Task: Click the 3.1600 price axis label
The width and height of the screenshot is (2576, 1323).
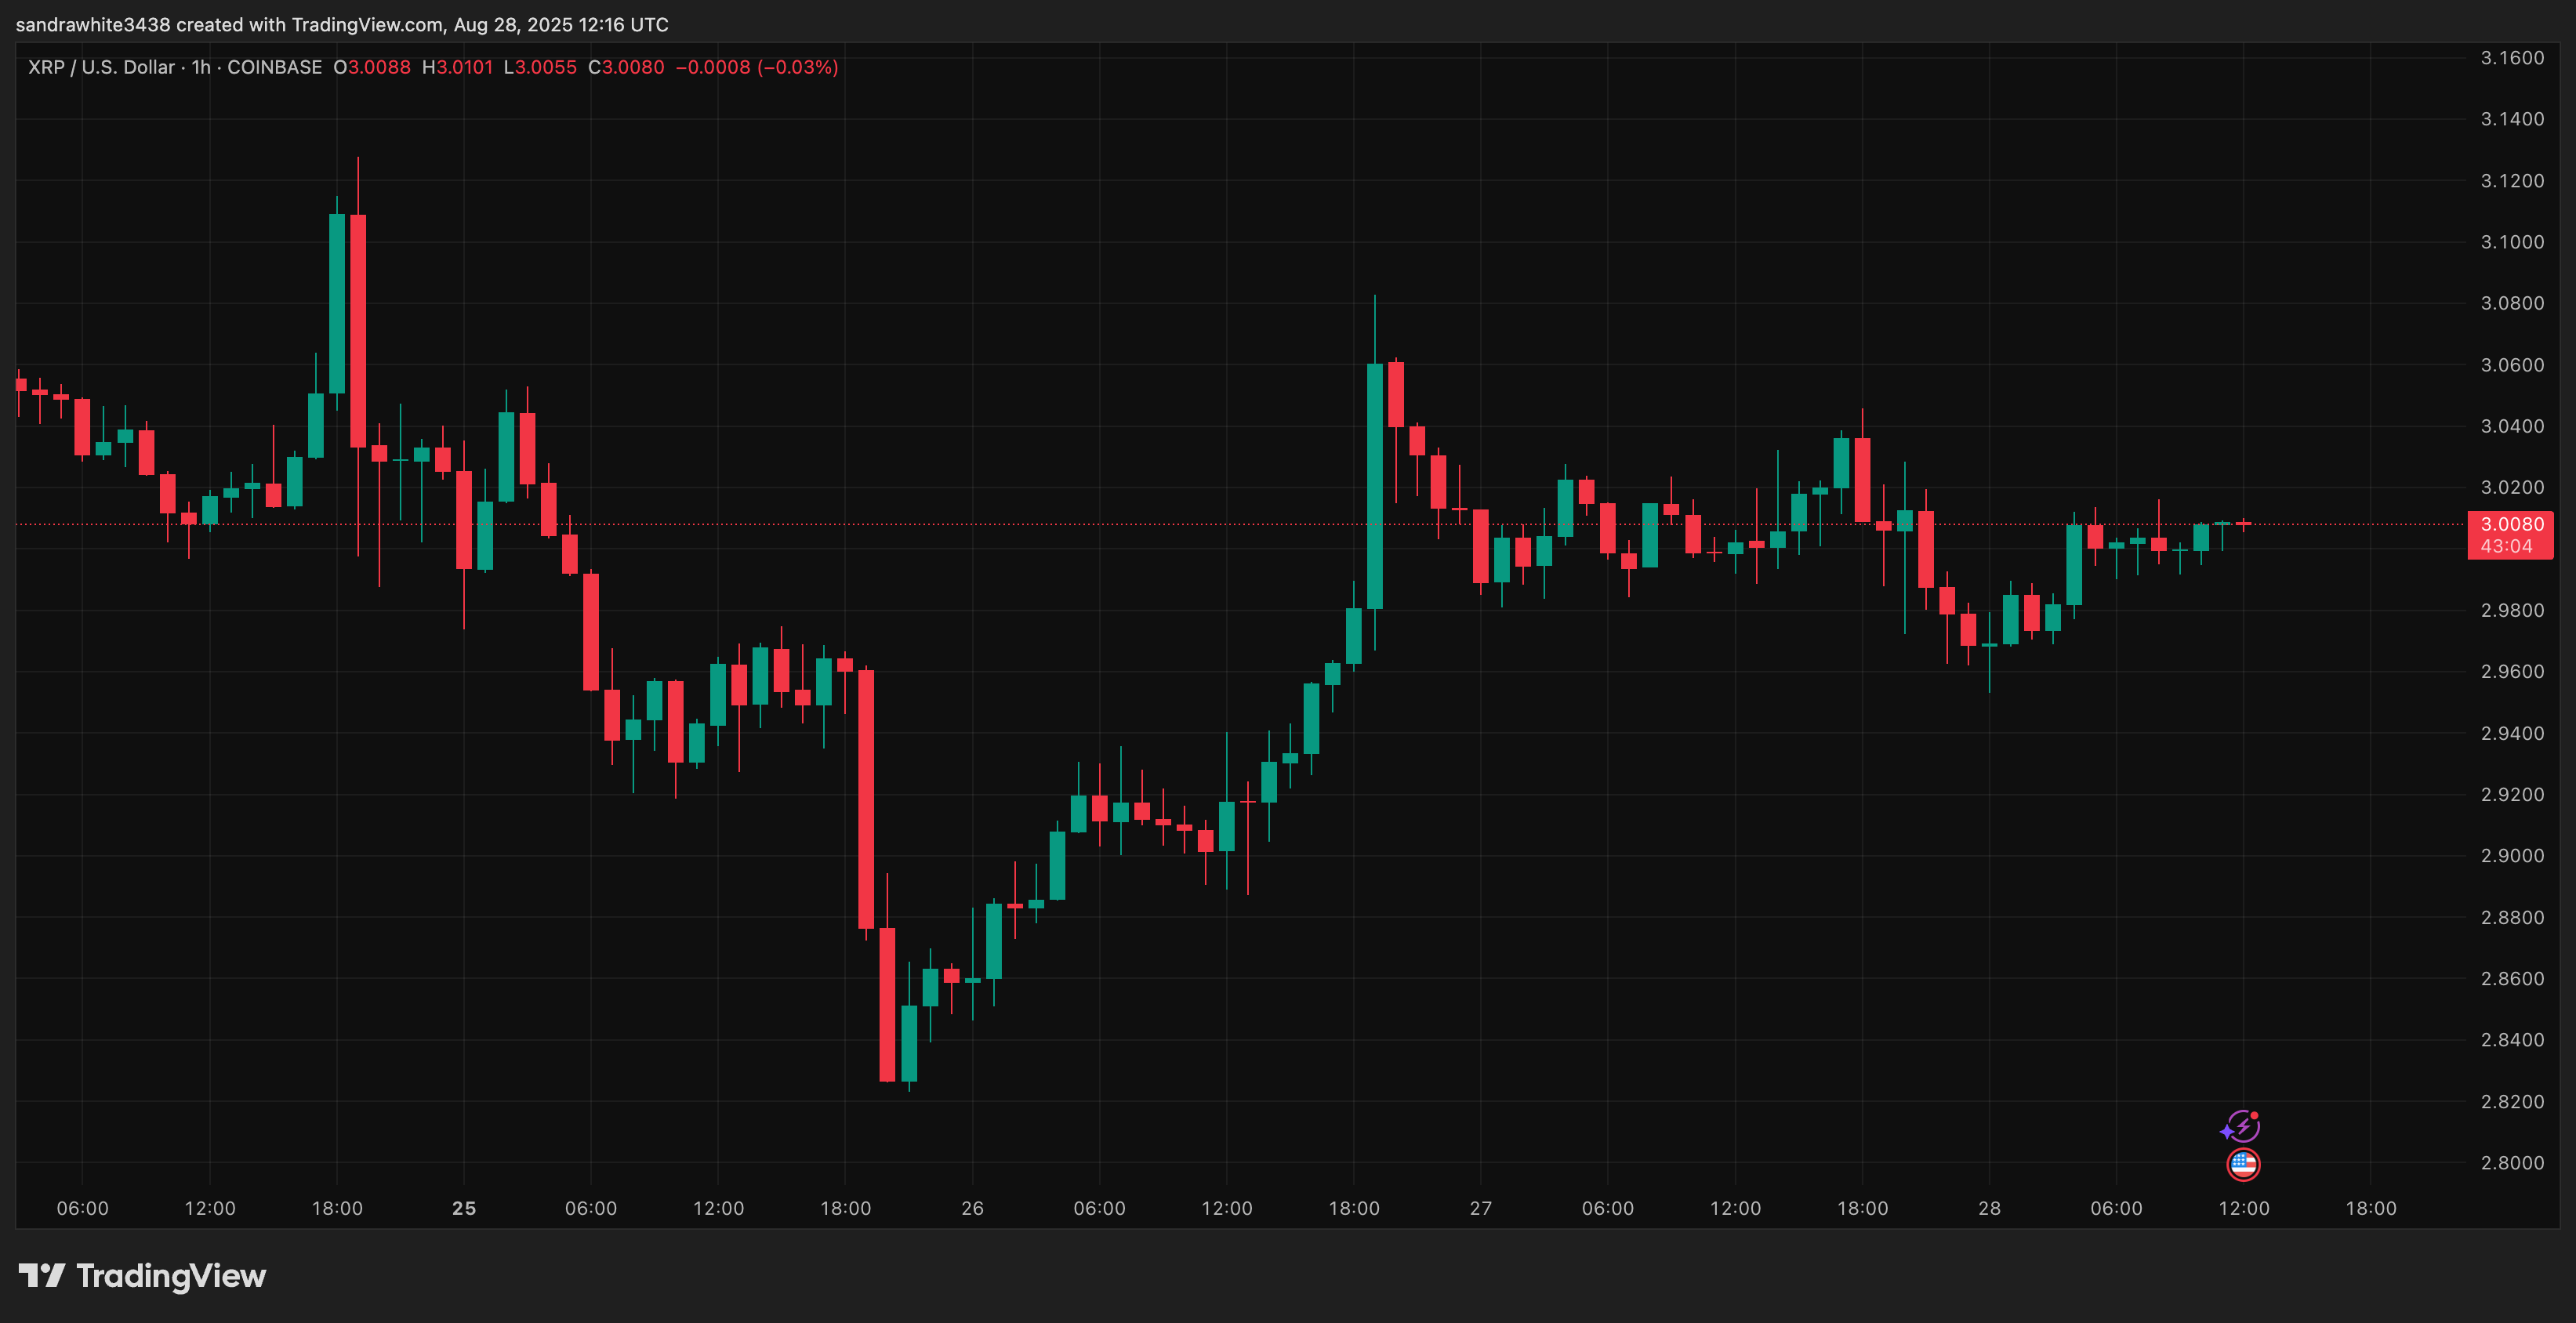Action: pyautogui.click(x=2512, y=58)
